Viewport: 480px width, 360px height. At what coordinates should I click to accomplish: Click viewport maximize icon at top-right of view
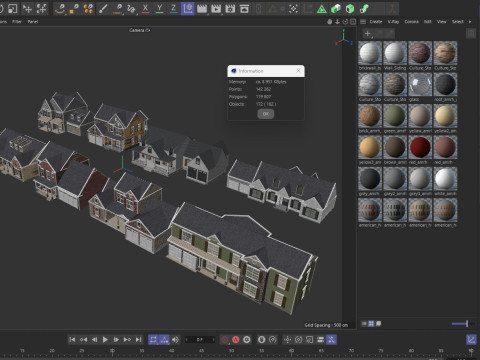click(353, 22)
